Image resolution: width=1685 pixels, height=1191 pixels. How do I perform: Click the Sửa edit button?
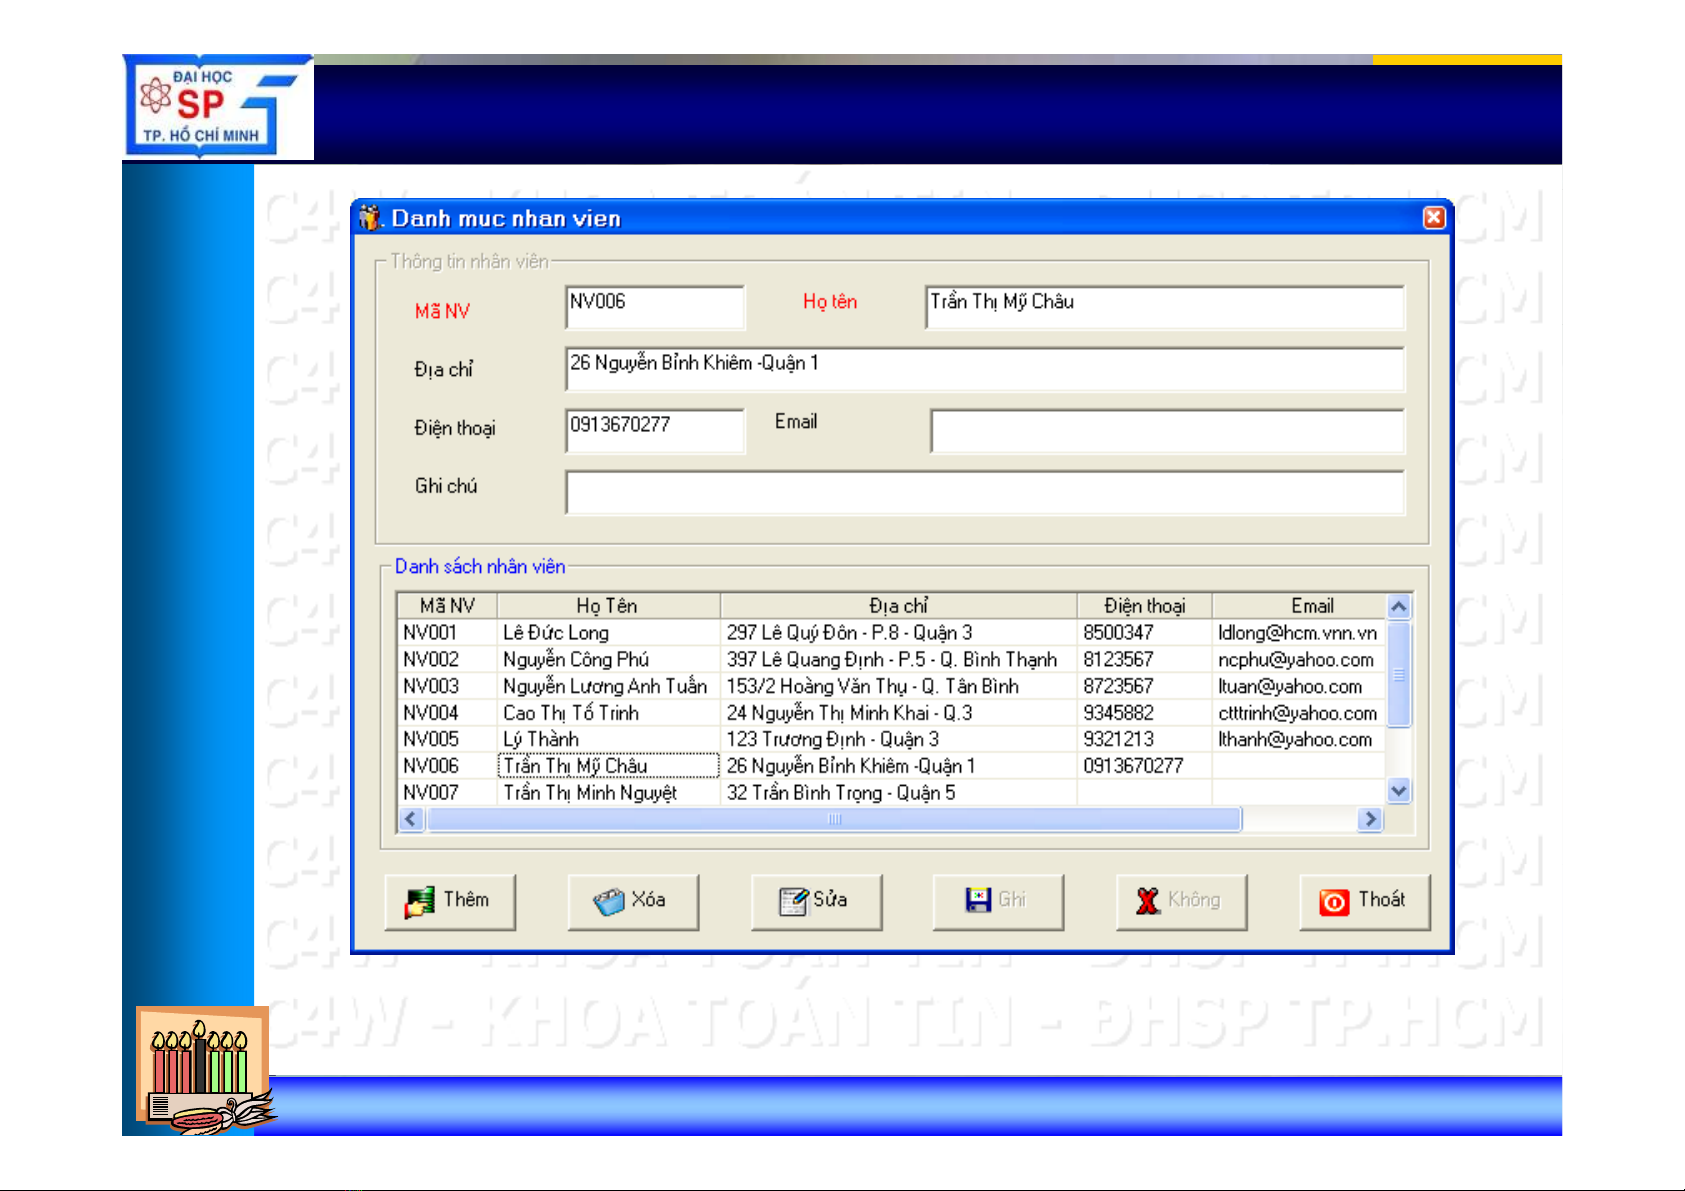816,902
